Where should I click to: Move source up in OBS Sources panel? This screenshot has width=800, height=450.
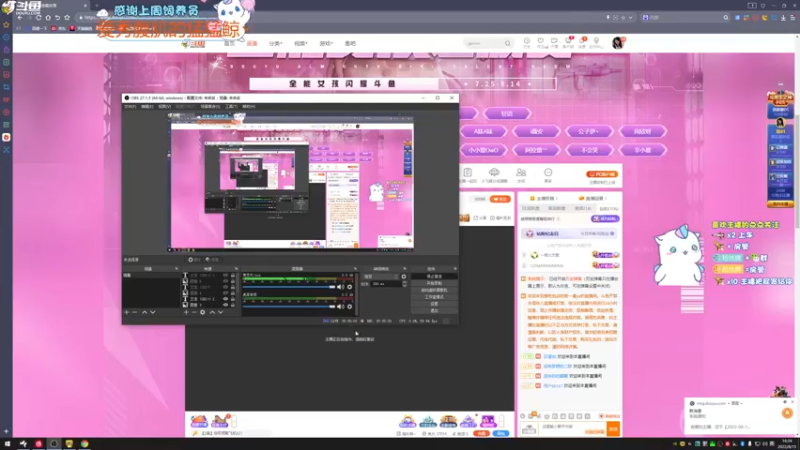212,312
